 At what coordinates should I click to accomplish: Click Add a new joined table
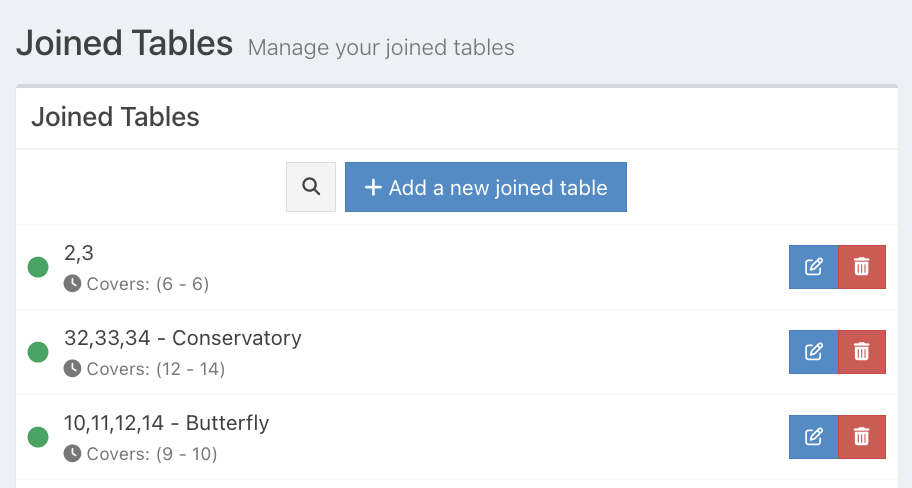tap(485, 187)
